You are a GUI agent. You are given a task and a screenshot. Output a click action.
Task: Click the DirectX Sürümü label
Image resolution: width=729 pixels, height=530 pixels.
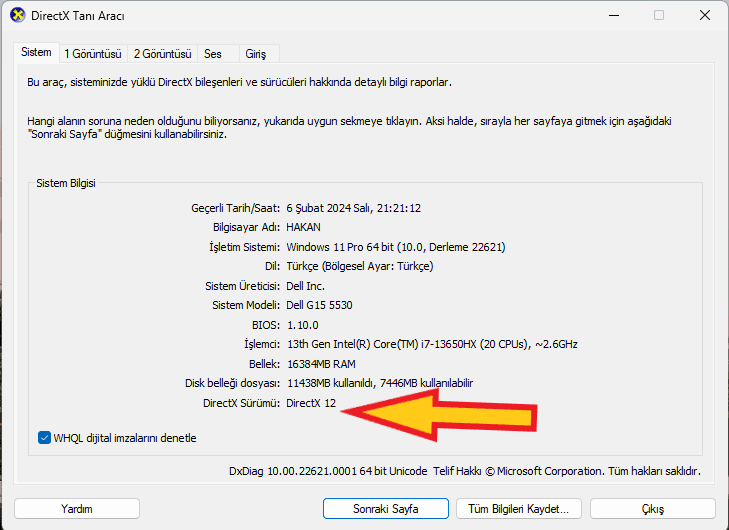point(241,403)
